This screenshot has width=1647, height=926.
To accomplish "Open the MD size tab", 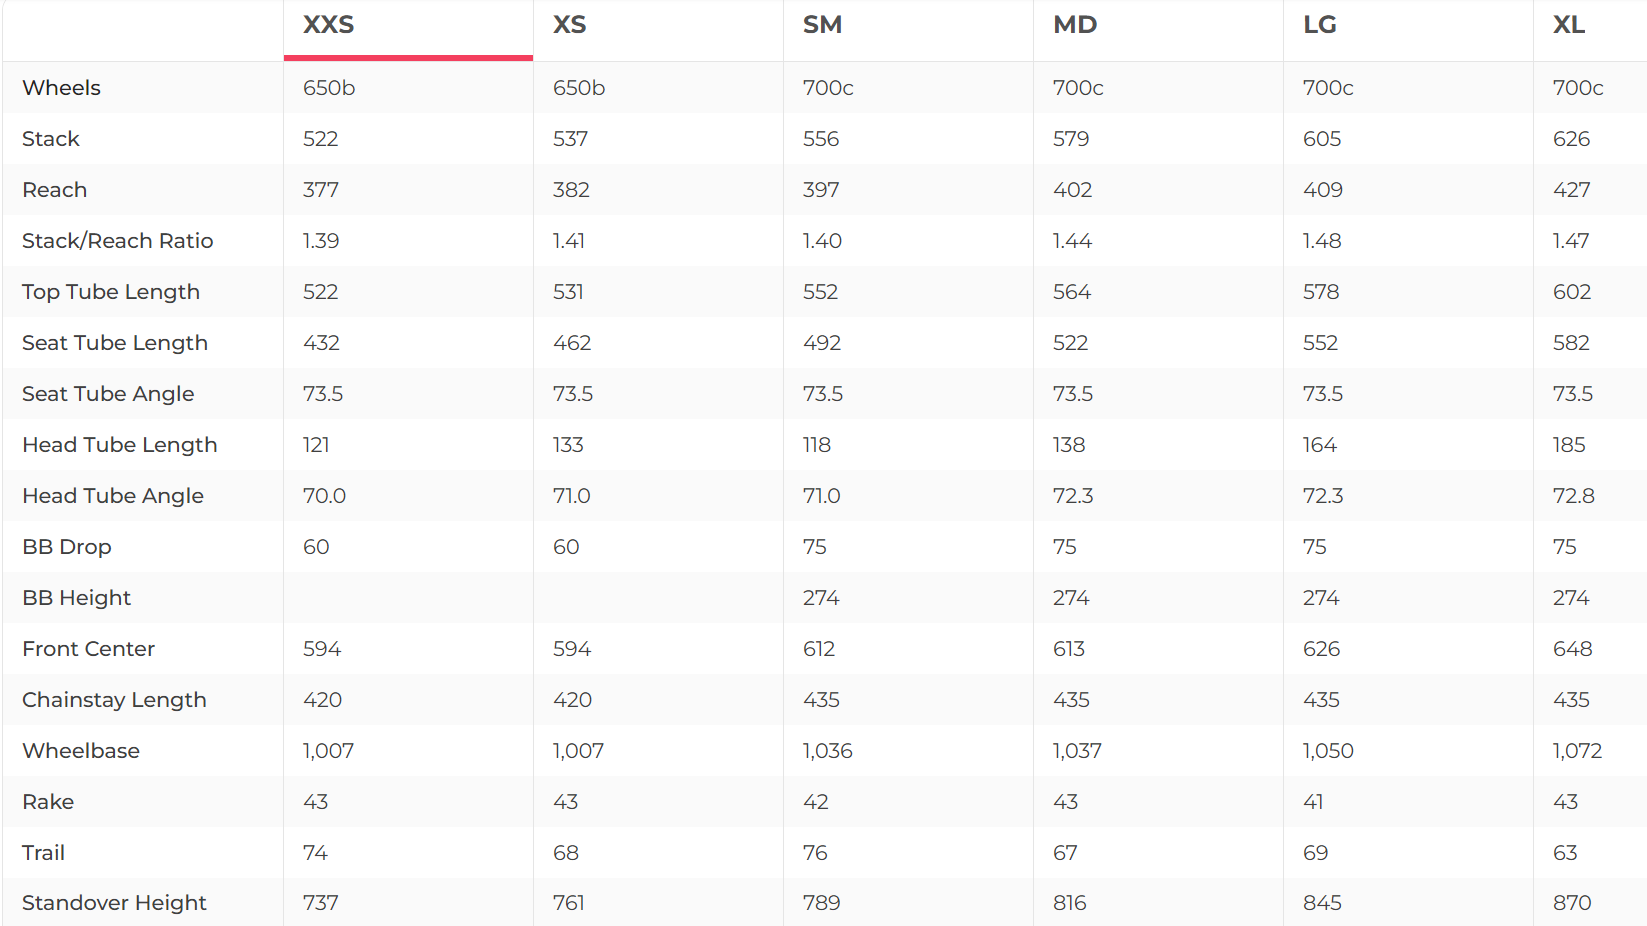I will [x=1075, y=25].
